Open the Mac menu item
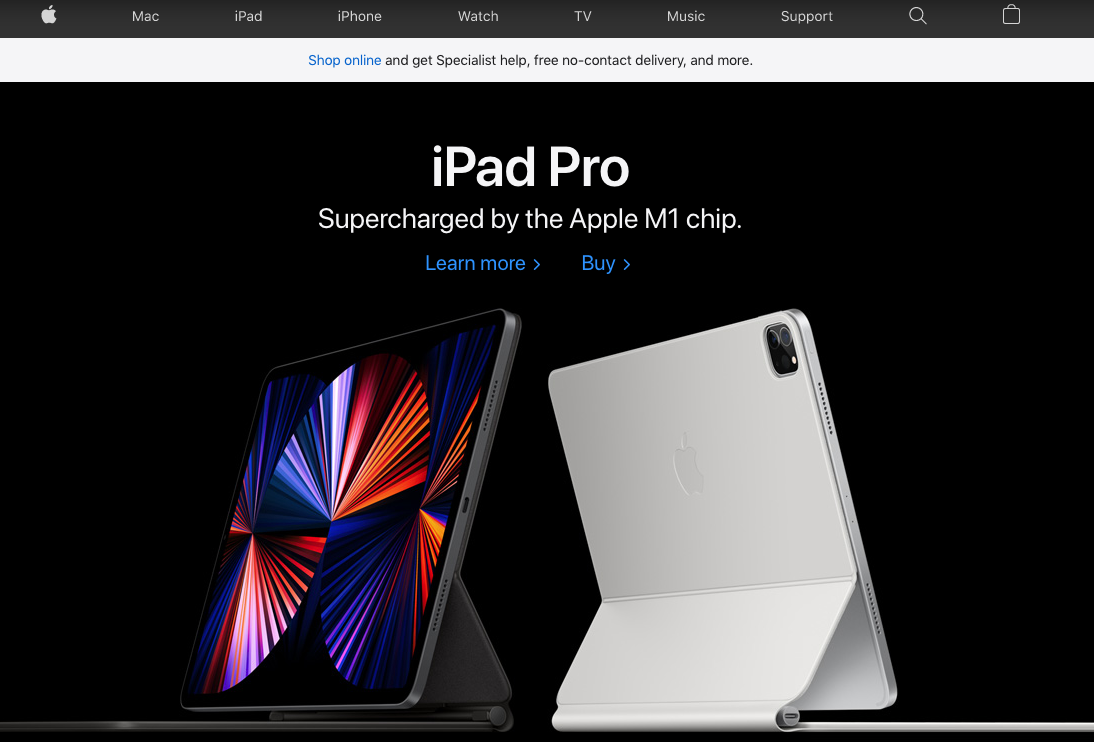The width and height of the screenshot is (1094, 742). click(145, 16)
